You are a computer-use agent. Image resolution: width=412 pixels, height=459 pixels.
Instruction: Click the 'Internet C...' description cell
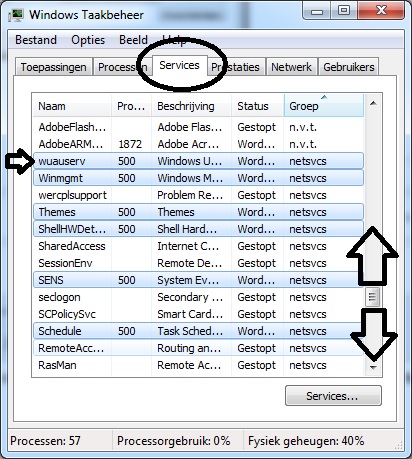pos(188,246)
